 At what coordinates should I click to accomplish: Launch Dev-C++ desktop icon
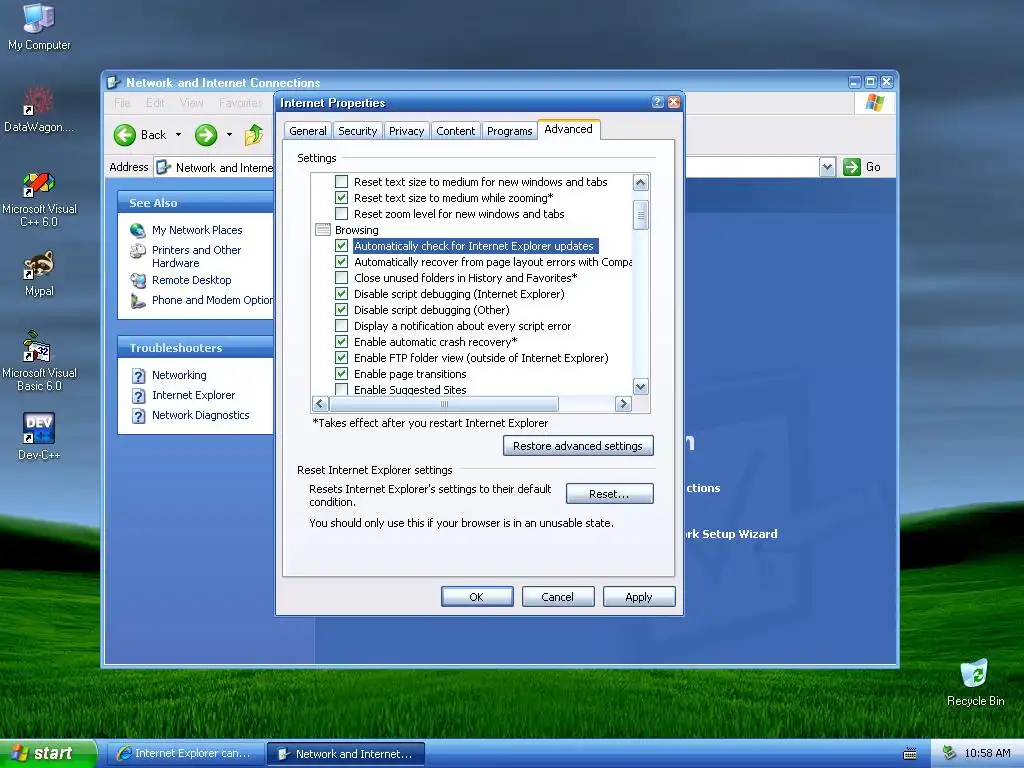39,436
